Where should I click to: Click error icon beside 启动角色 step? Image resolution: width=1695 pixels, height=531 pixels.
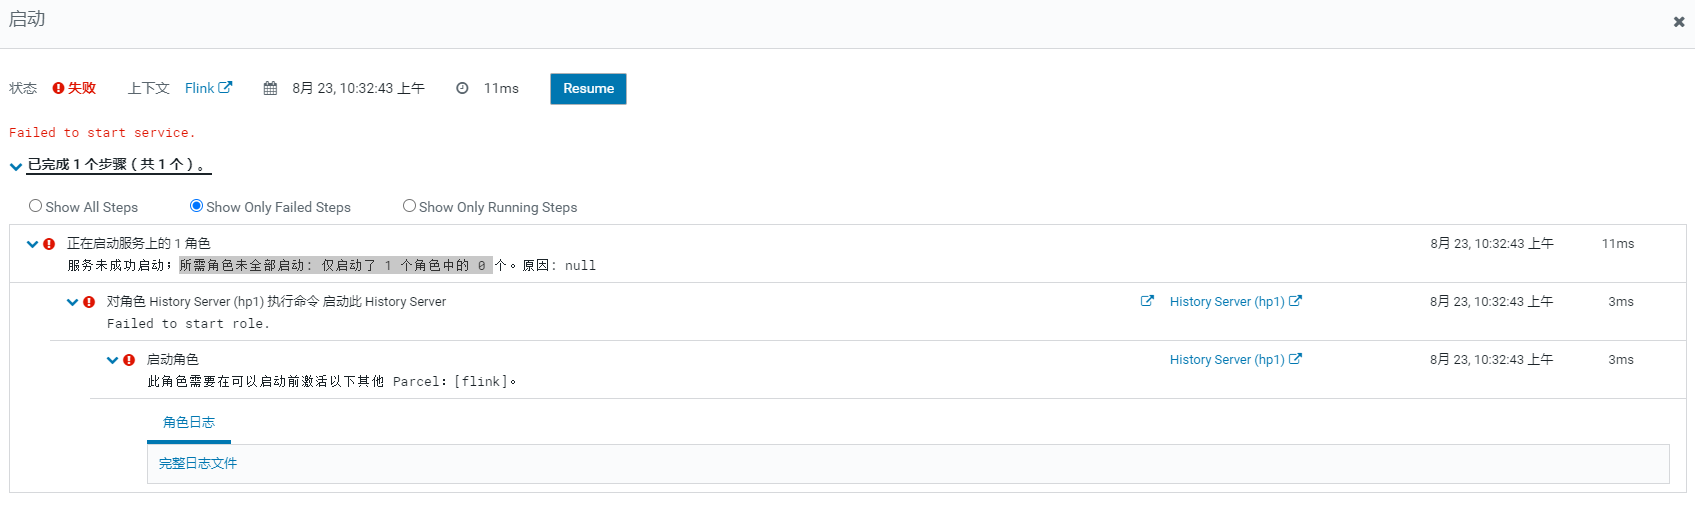pos(129,360)
